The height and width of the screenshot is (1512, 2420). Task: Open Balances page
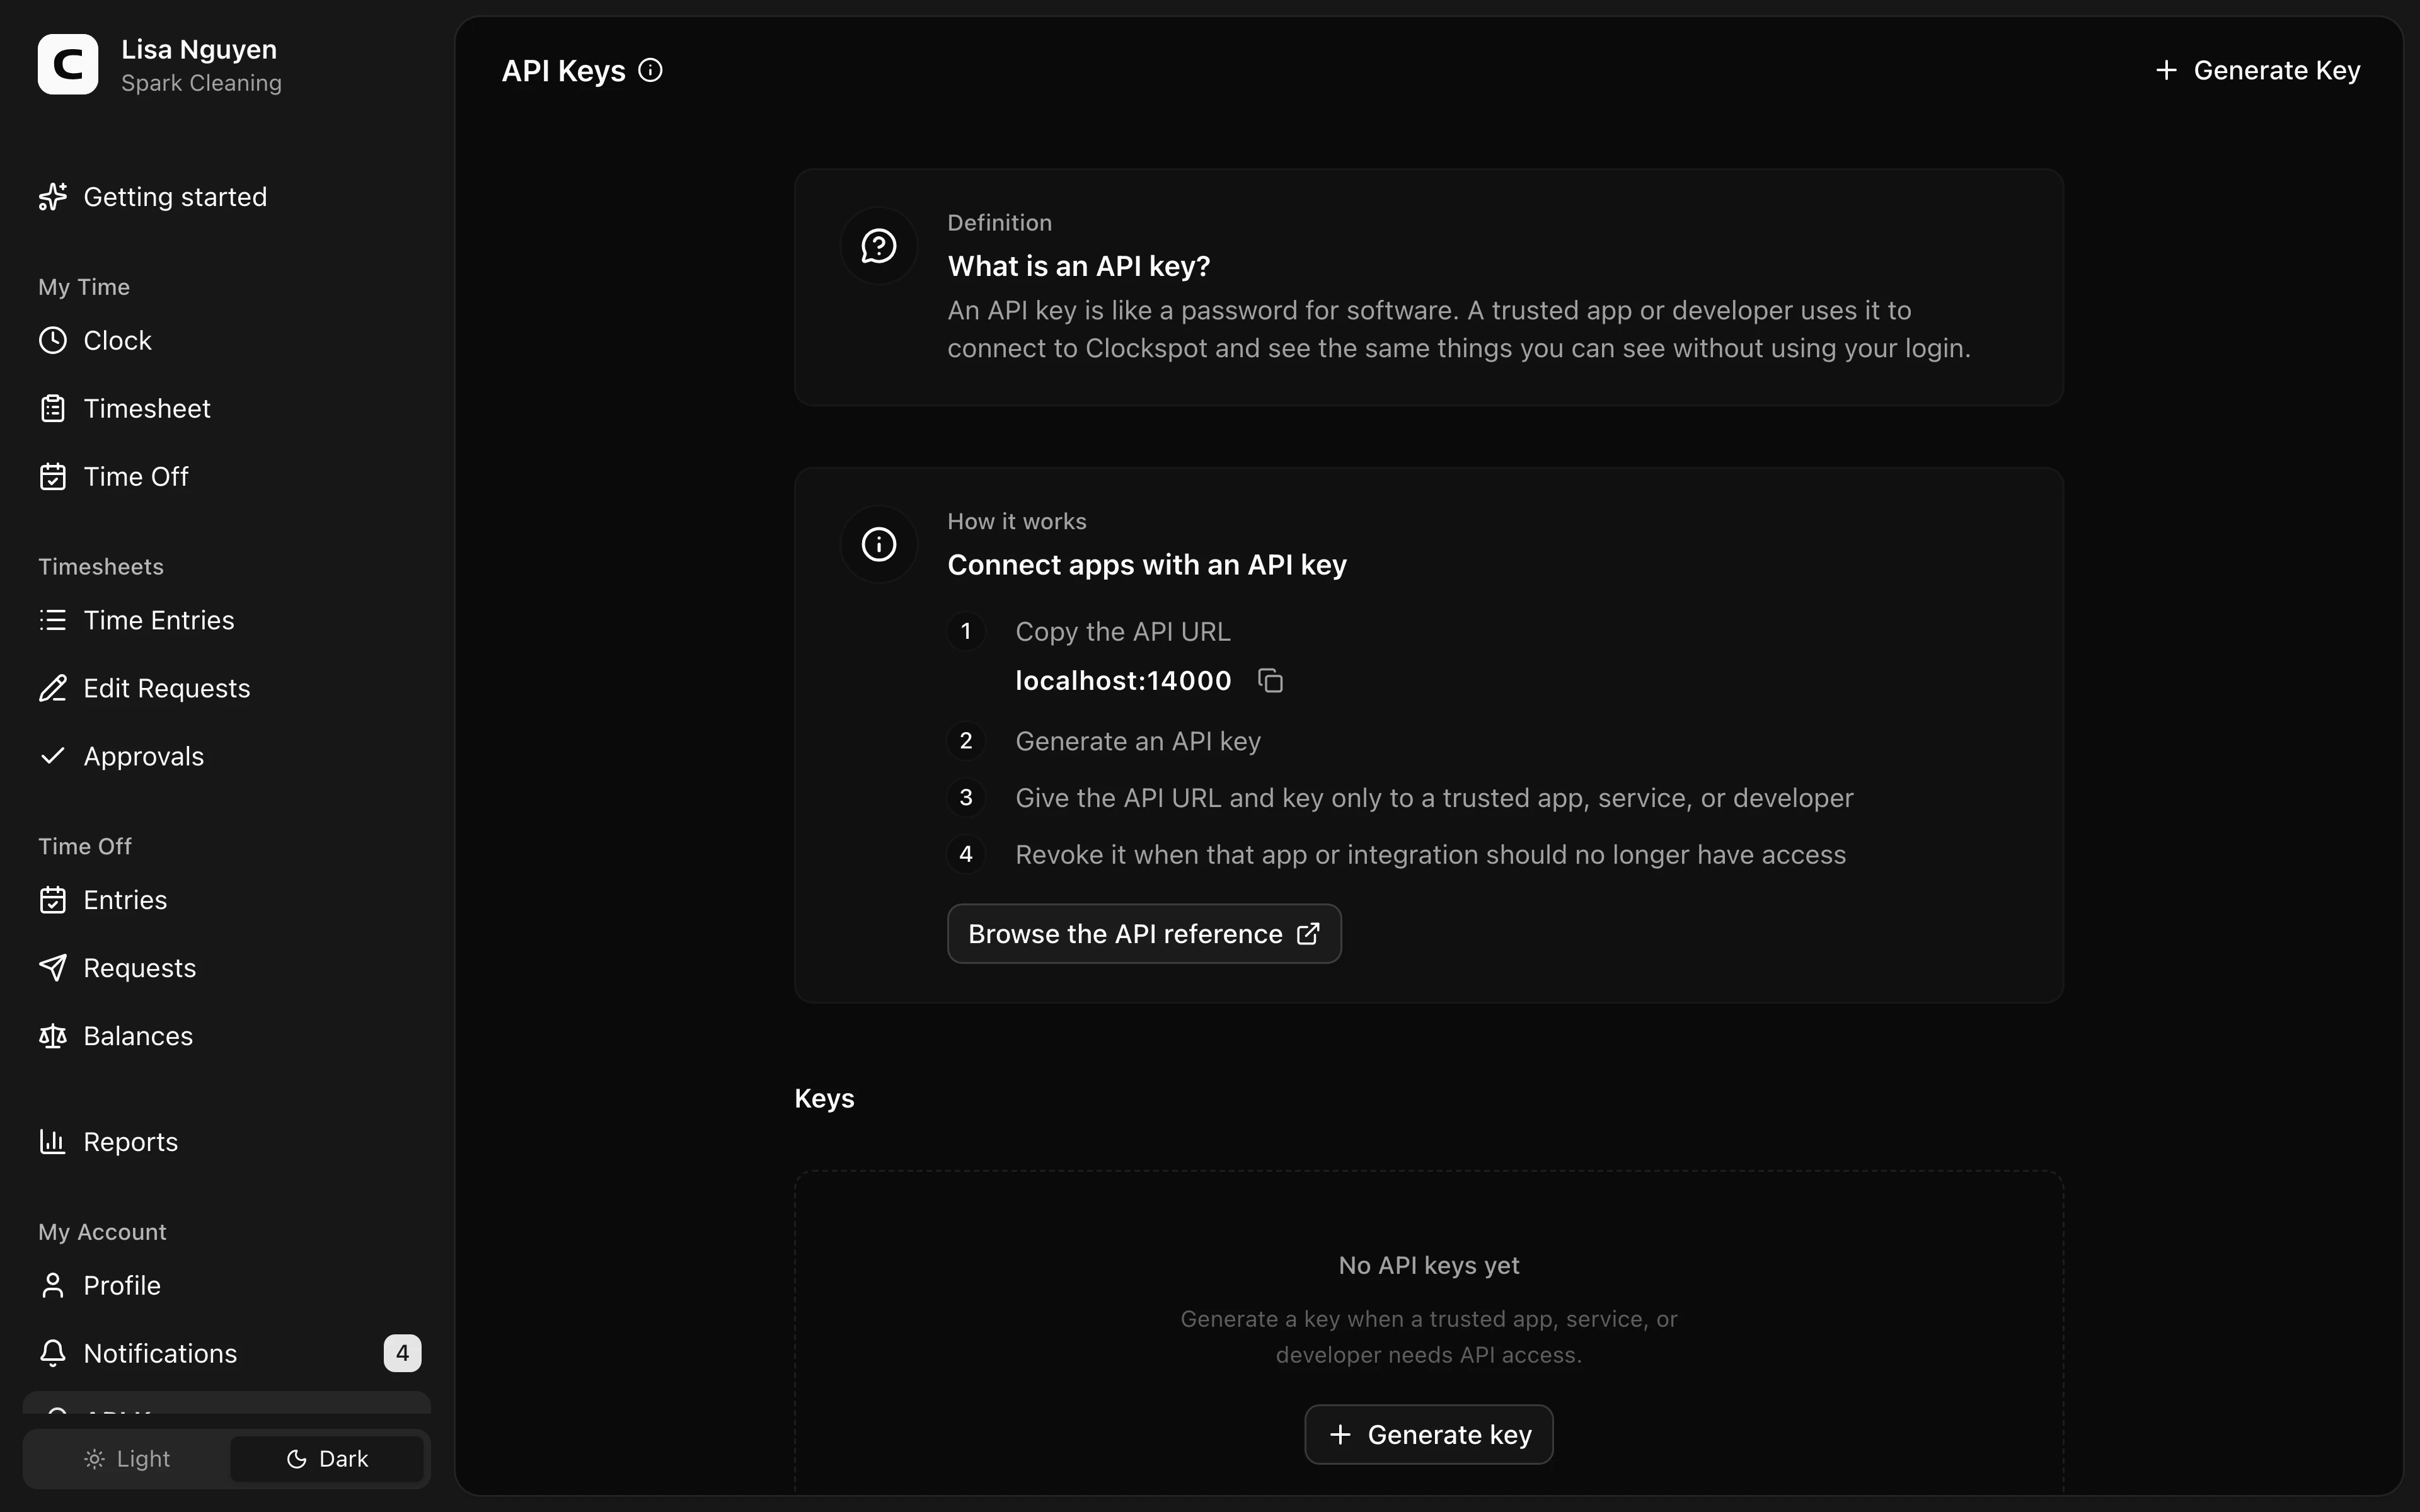227,1036
